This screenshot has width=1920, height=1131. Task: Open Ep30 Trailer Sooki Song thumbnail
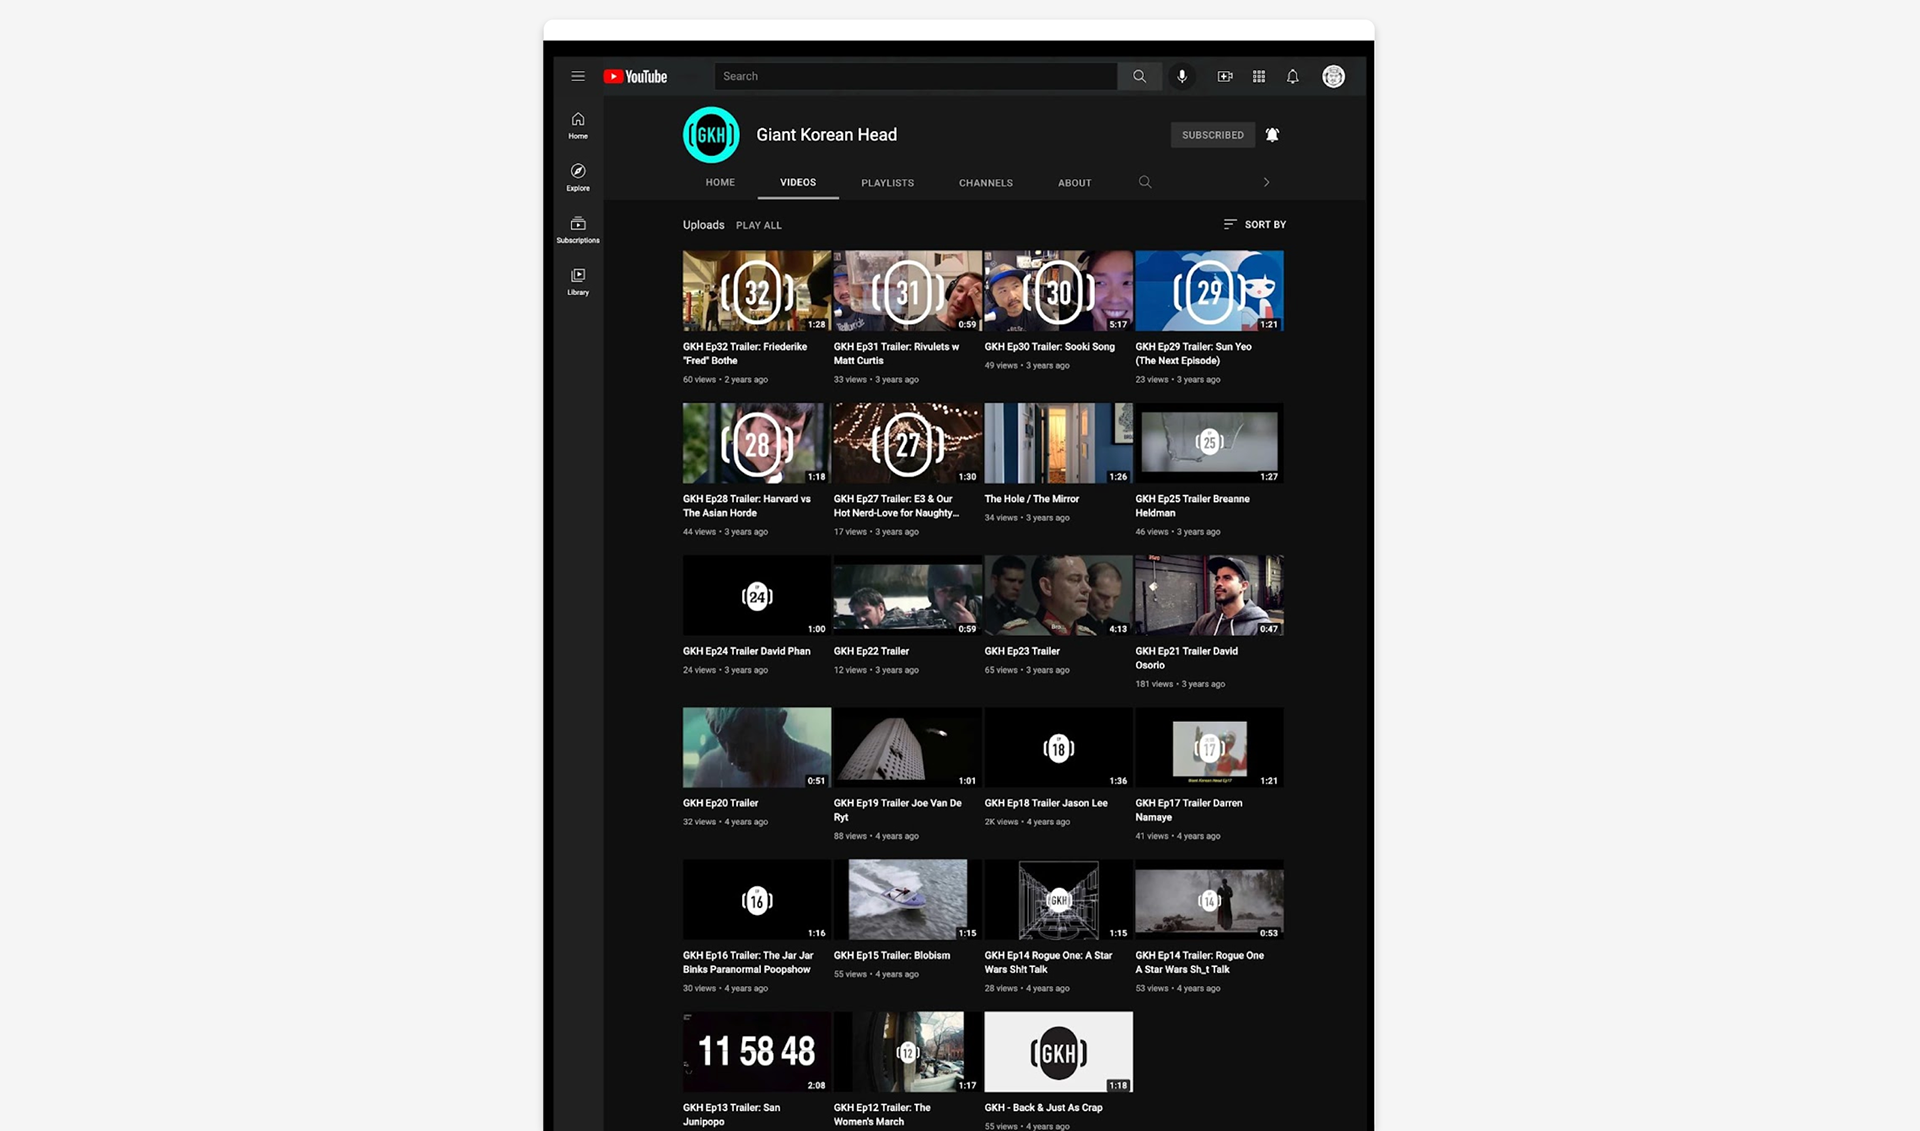point(1058,290)
